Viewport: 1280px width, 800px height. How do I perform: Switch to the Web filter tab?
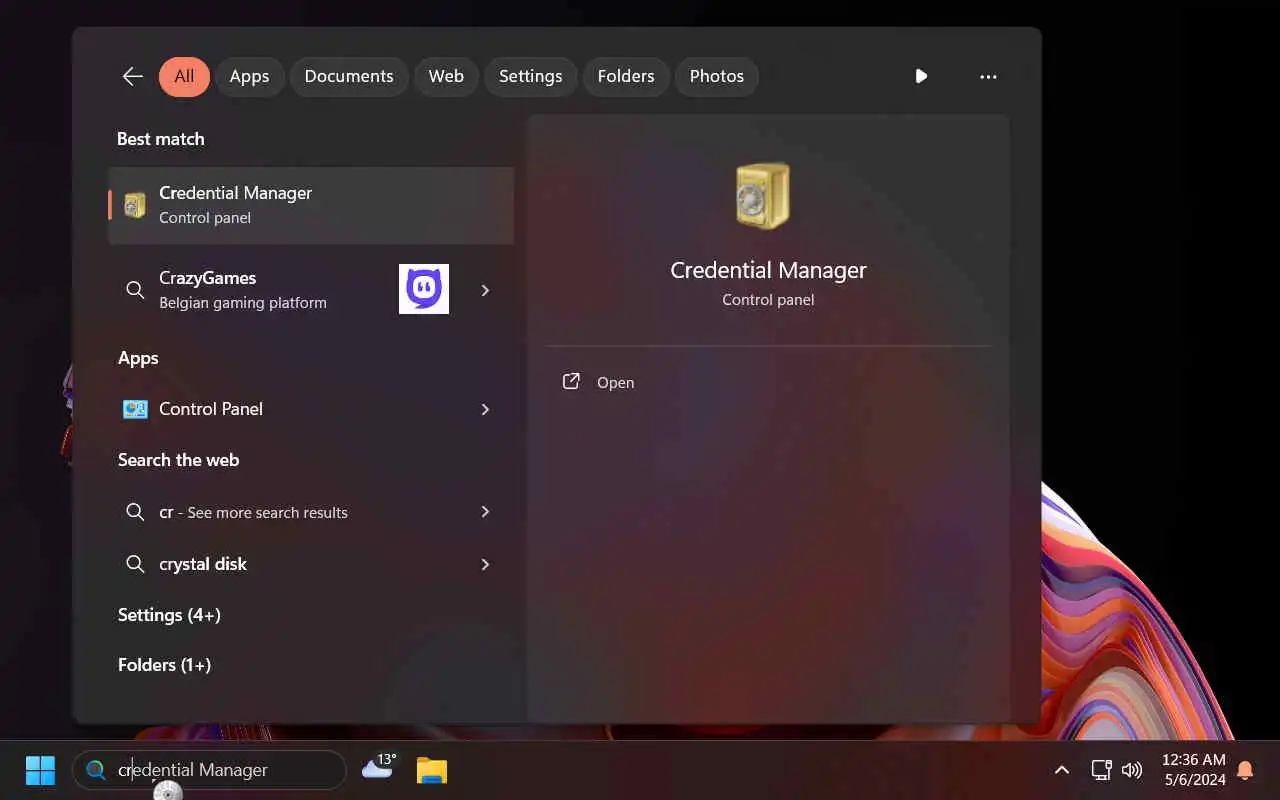pyautogui.click(x=446, y=76)
